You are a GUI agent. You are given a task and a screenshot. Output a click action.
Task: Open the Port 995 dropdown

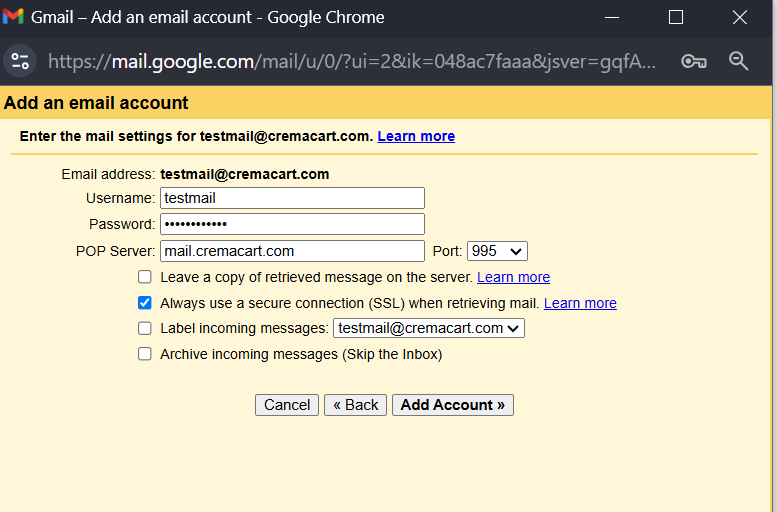pos(497,251)
